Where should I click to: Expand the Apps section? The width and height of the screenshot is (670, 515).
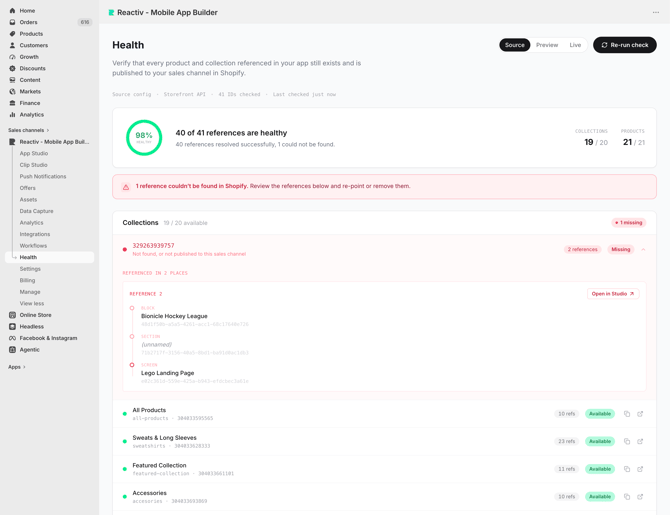coord(17,367)
